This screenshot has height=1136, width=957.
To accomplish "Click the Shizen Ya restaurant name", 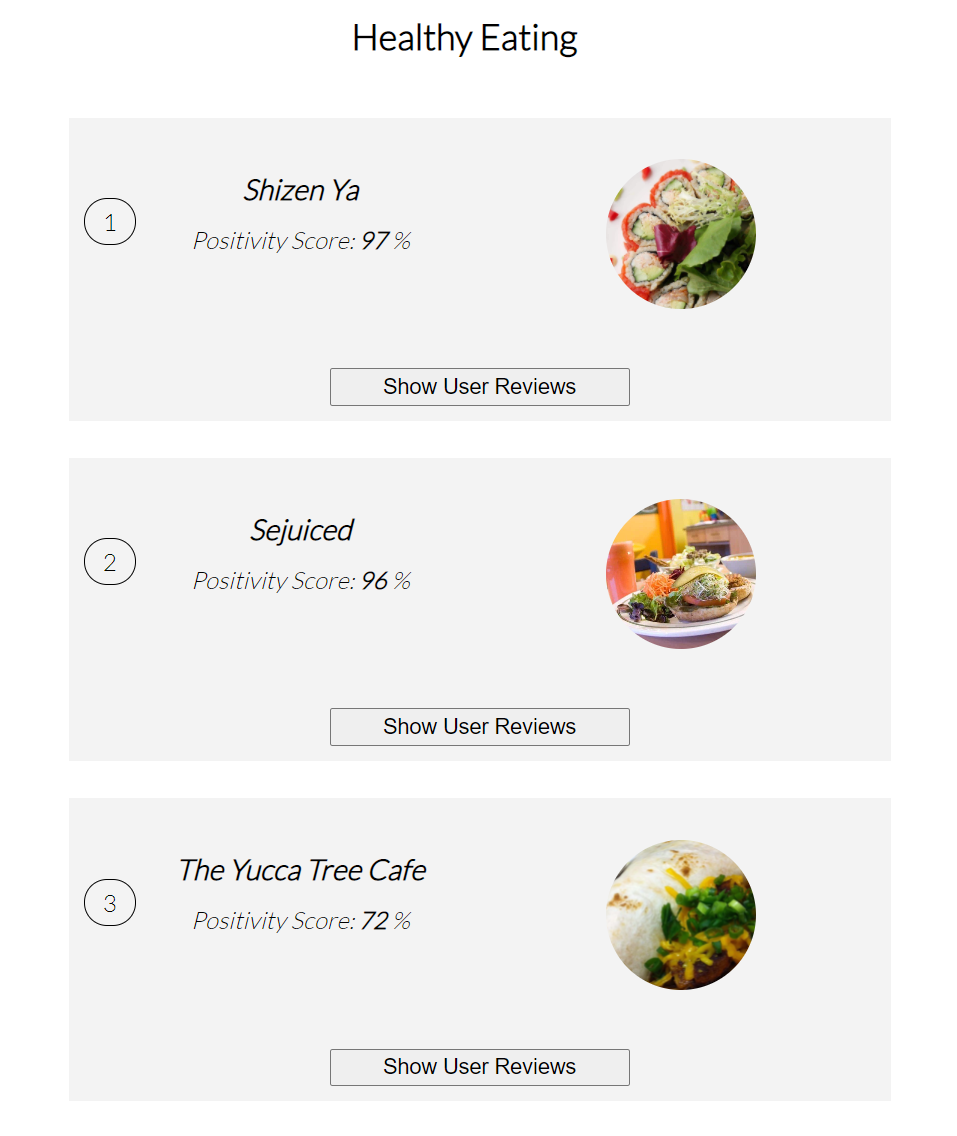I will pos(301,191).
